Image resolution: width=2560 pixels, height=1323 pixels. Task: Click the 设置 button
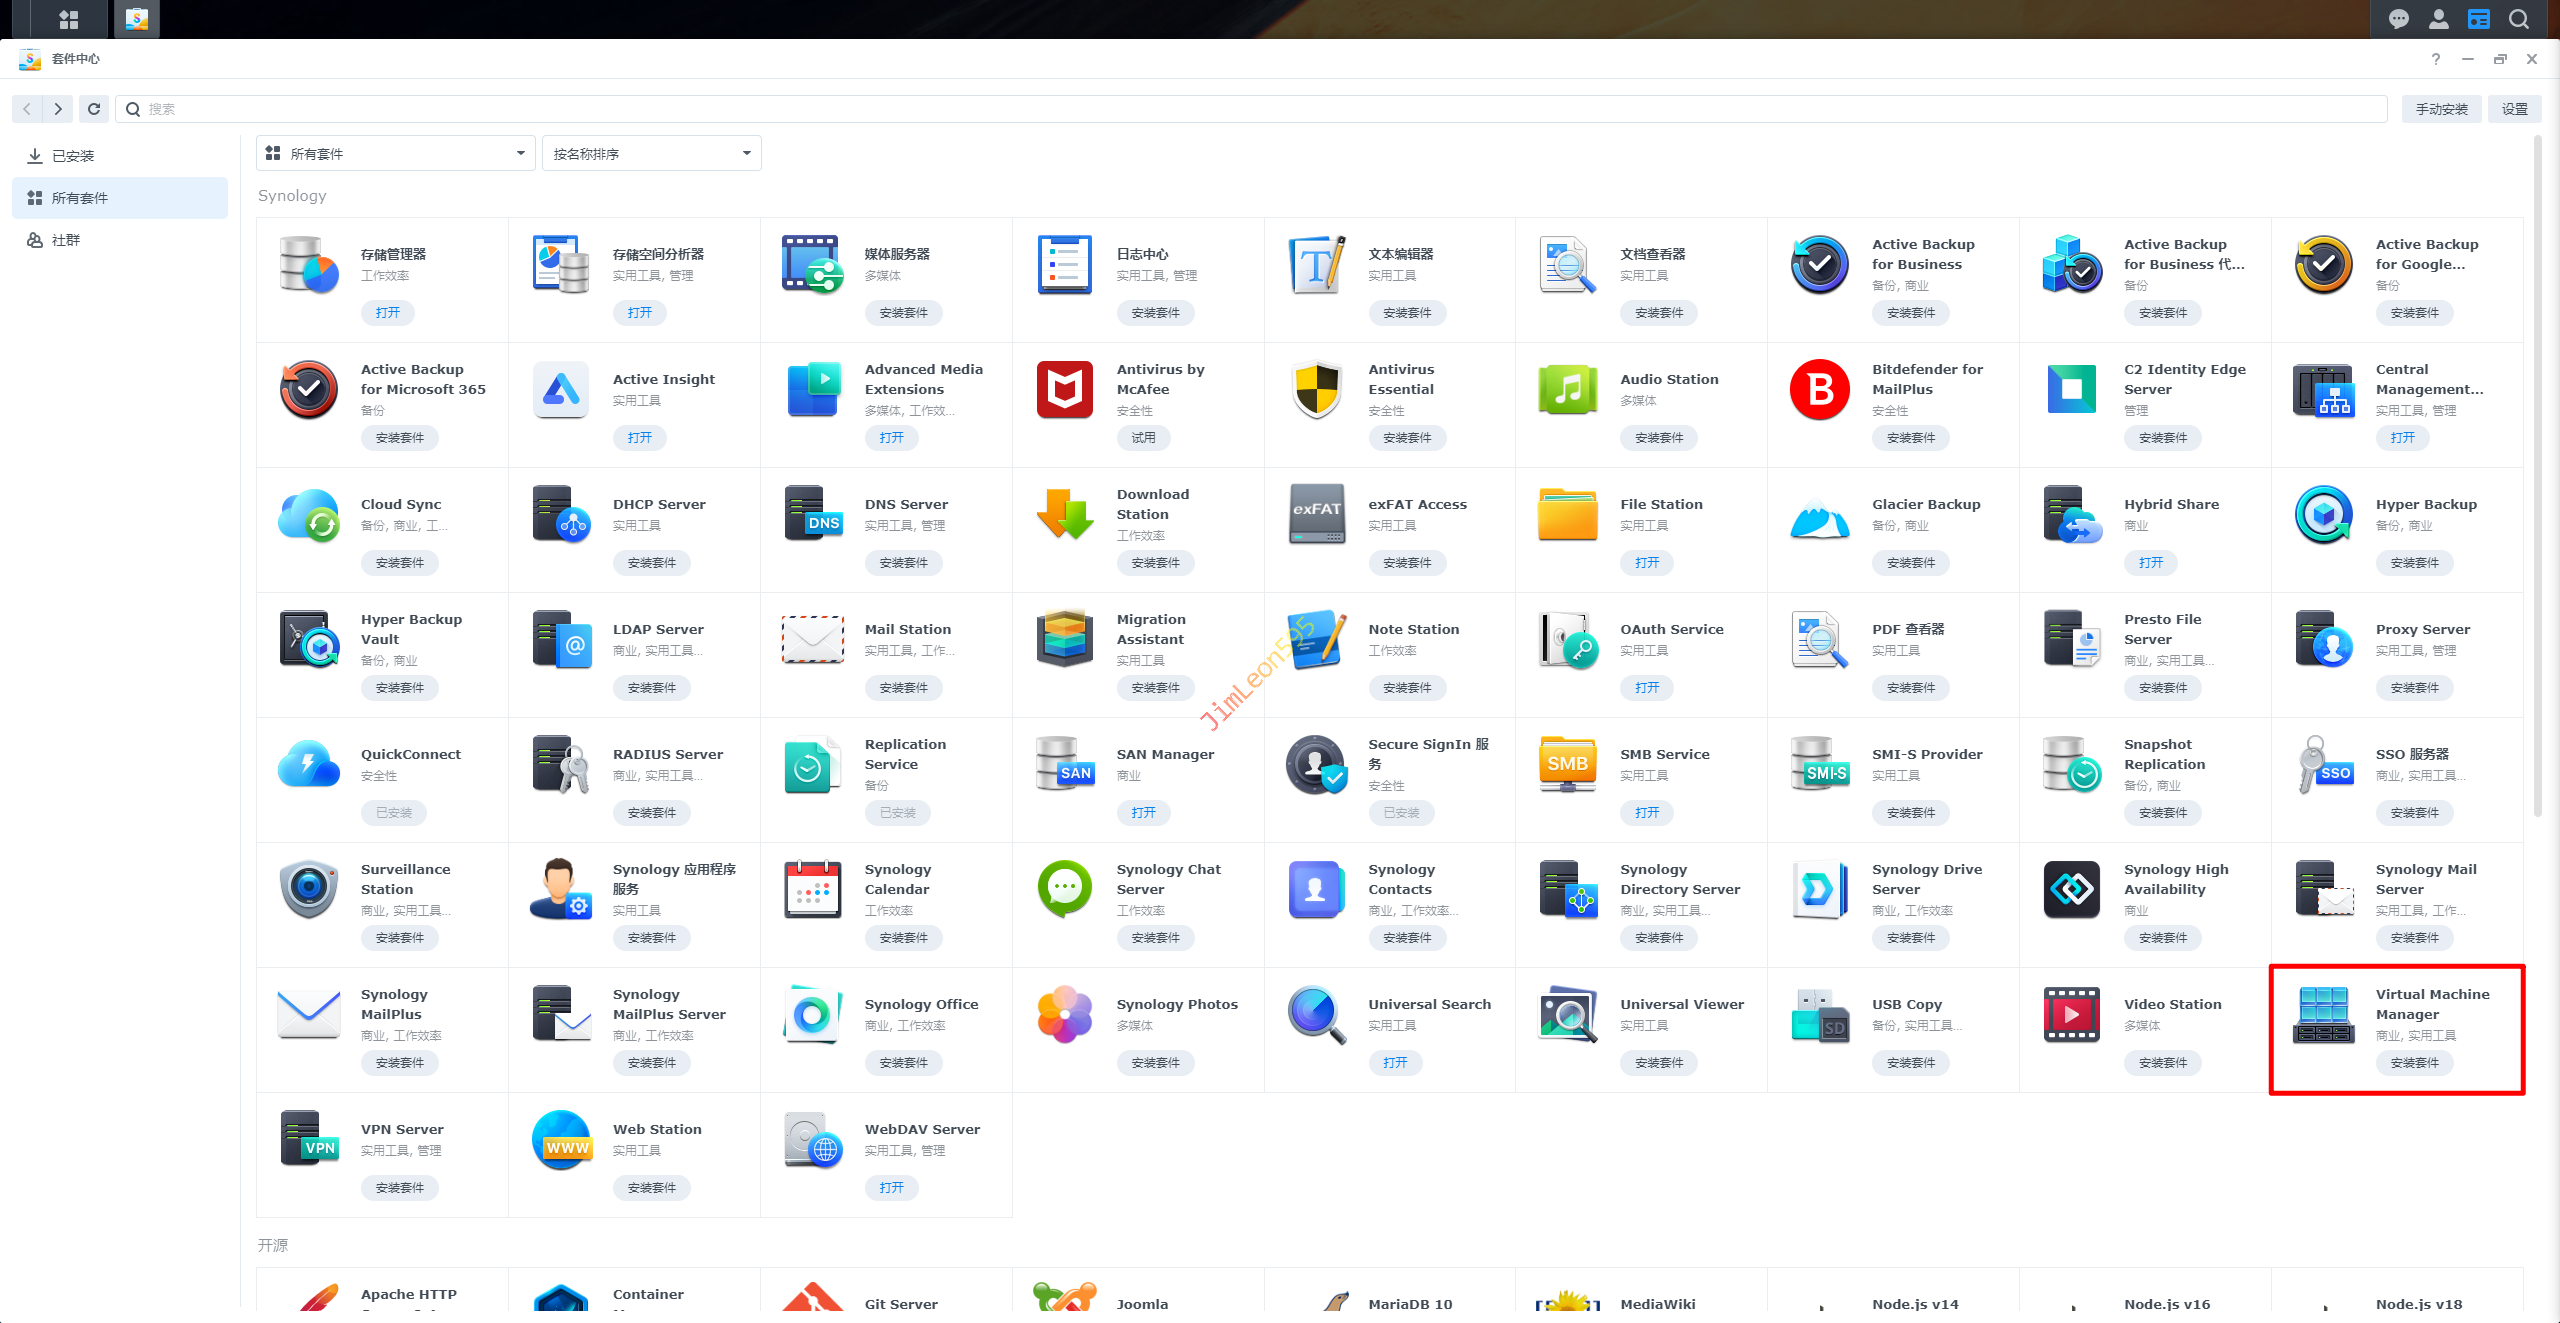(x=2514, y=109)
